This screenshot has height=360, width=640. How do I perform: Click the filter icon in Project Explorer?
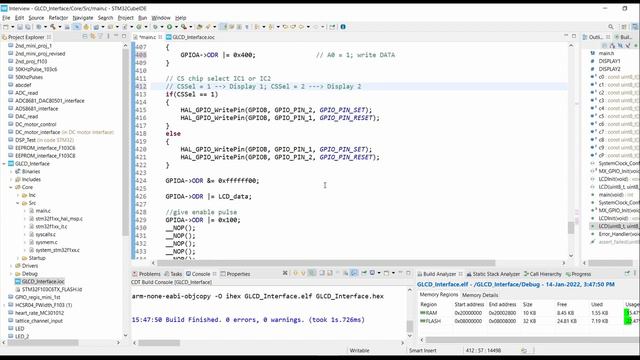coord(100,37)
